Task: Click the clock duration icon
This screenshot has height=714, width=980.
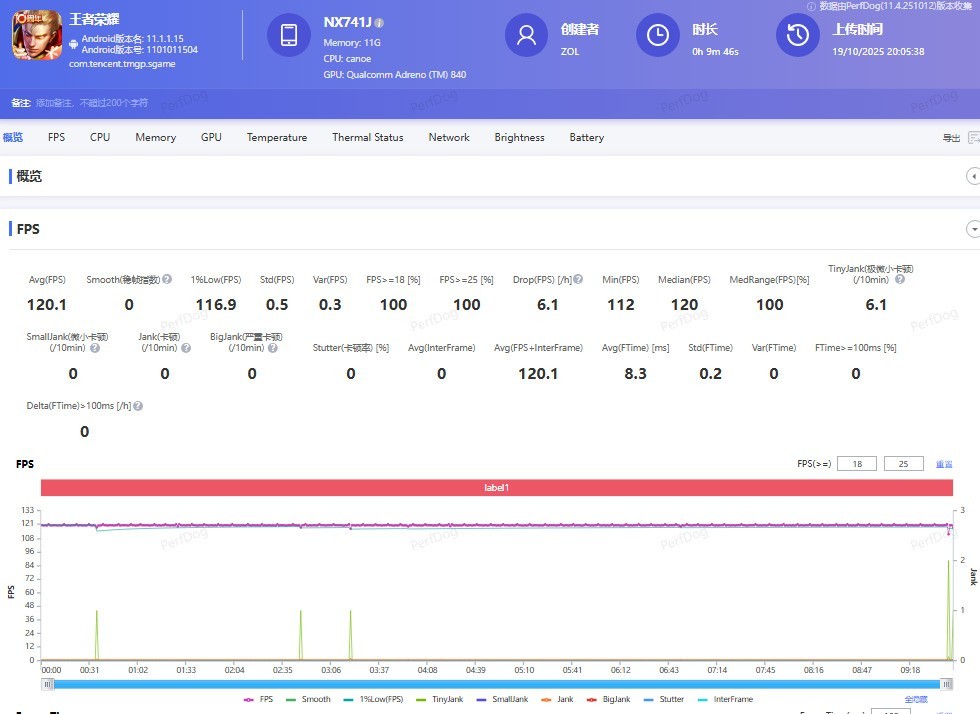Action: (x=658, y=36)
